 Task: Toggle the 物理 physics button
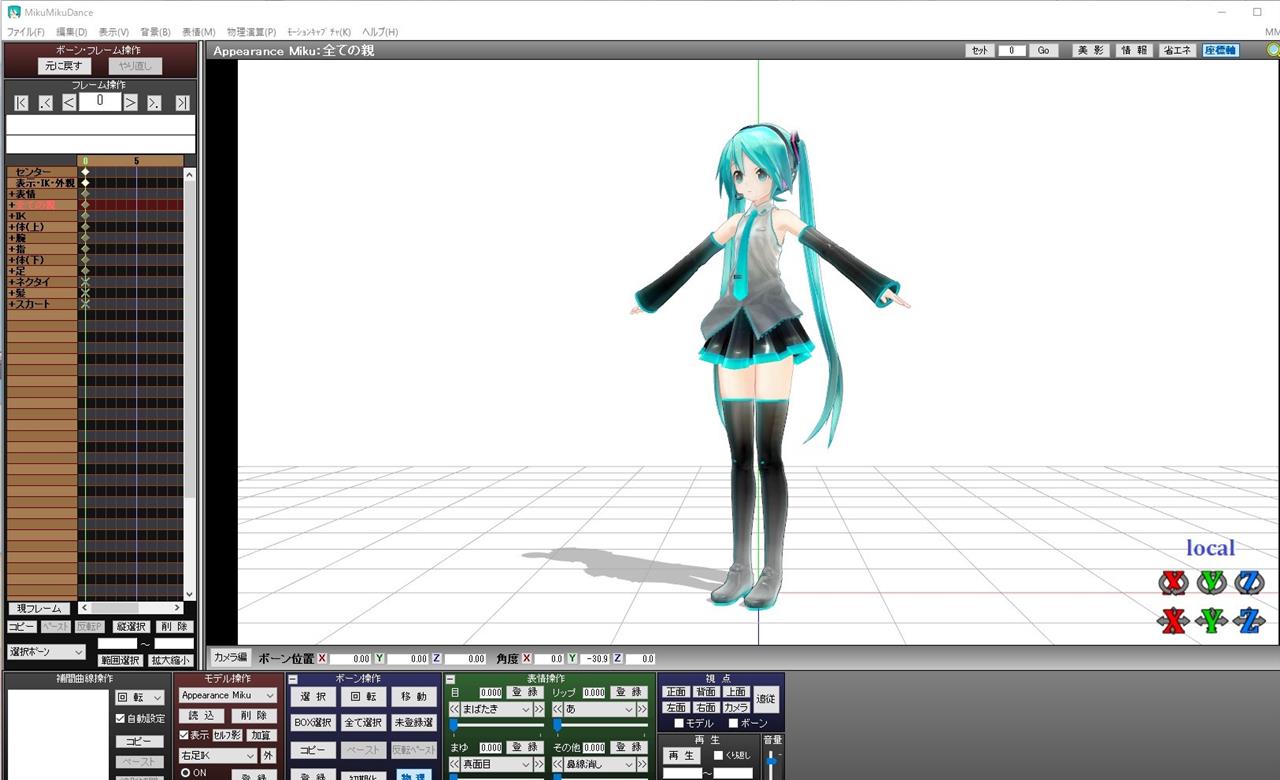(x=412, y=775)
